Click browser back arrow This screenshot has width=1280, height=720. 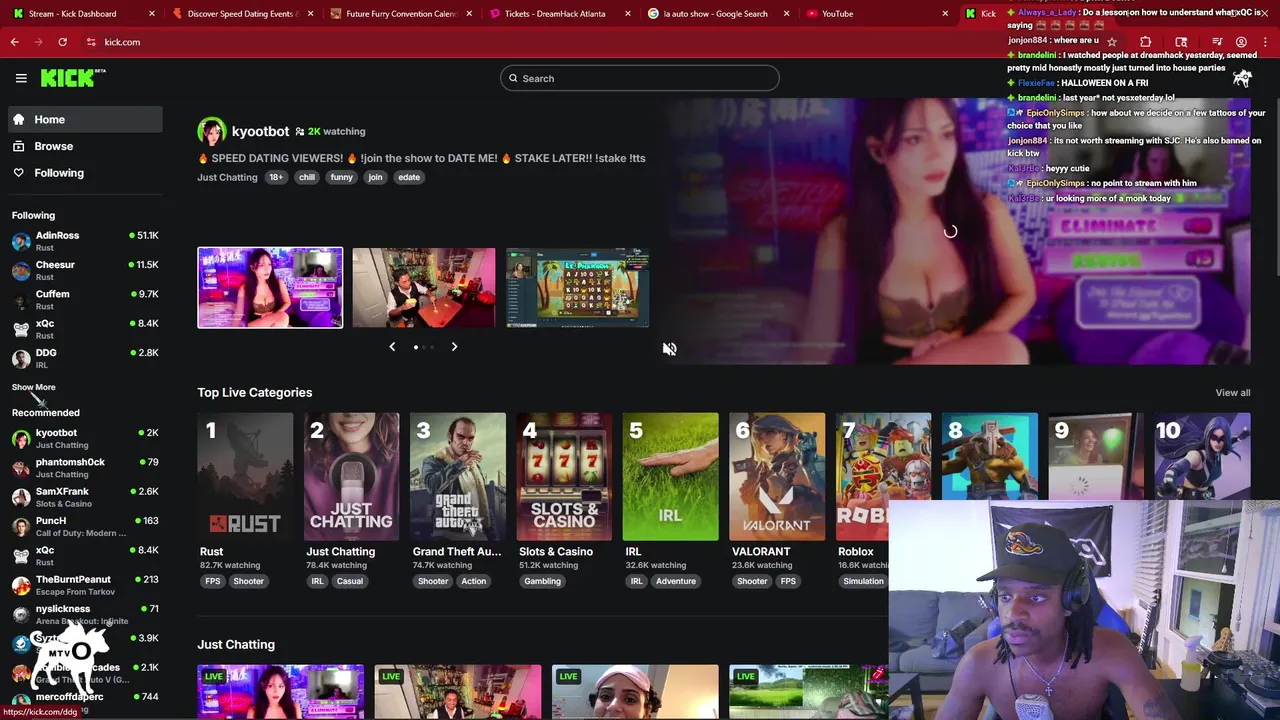(14, 42)
